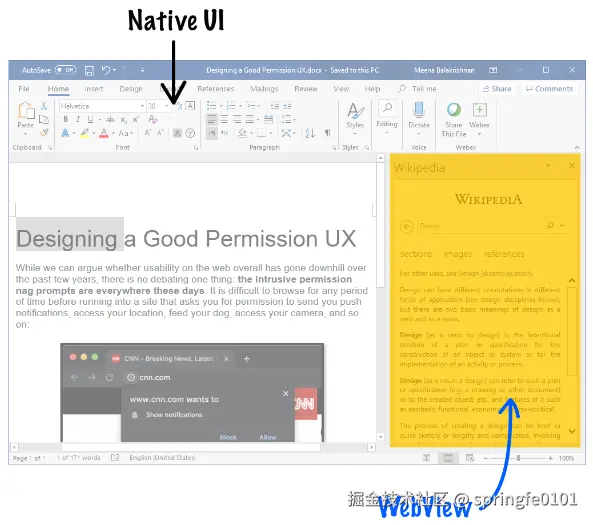Click the Wikipedia pane back arrow icon
593x525 pixels.
[x=407, y=227]
